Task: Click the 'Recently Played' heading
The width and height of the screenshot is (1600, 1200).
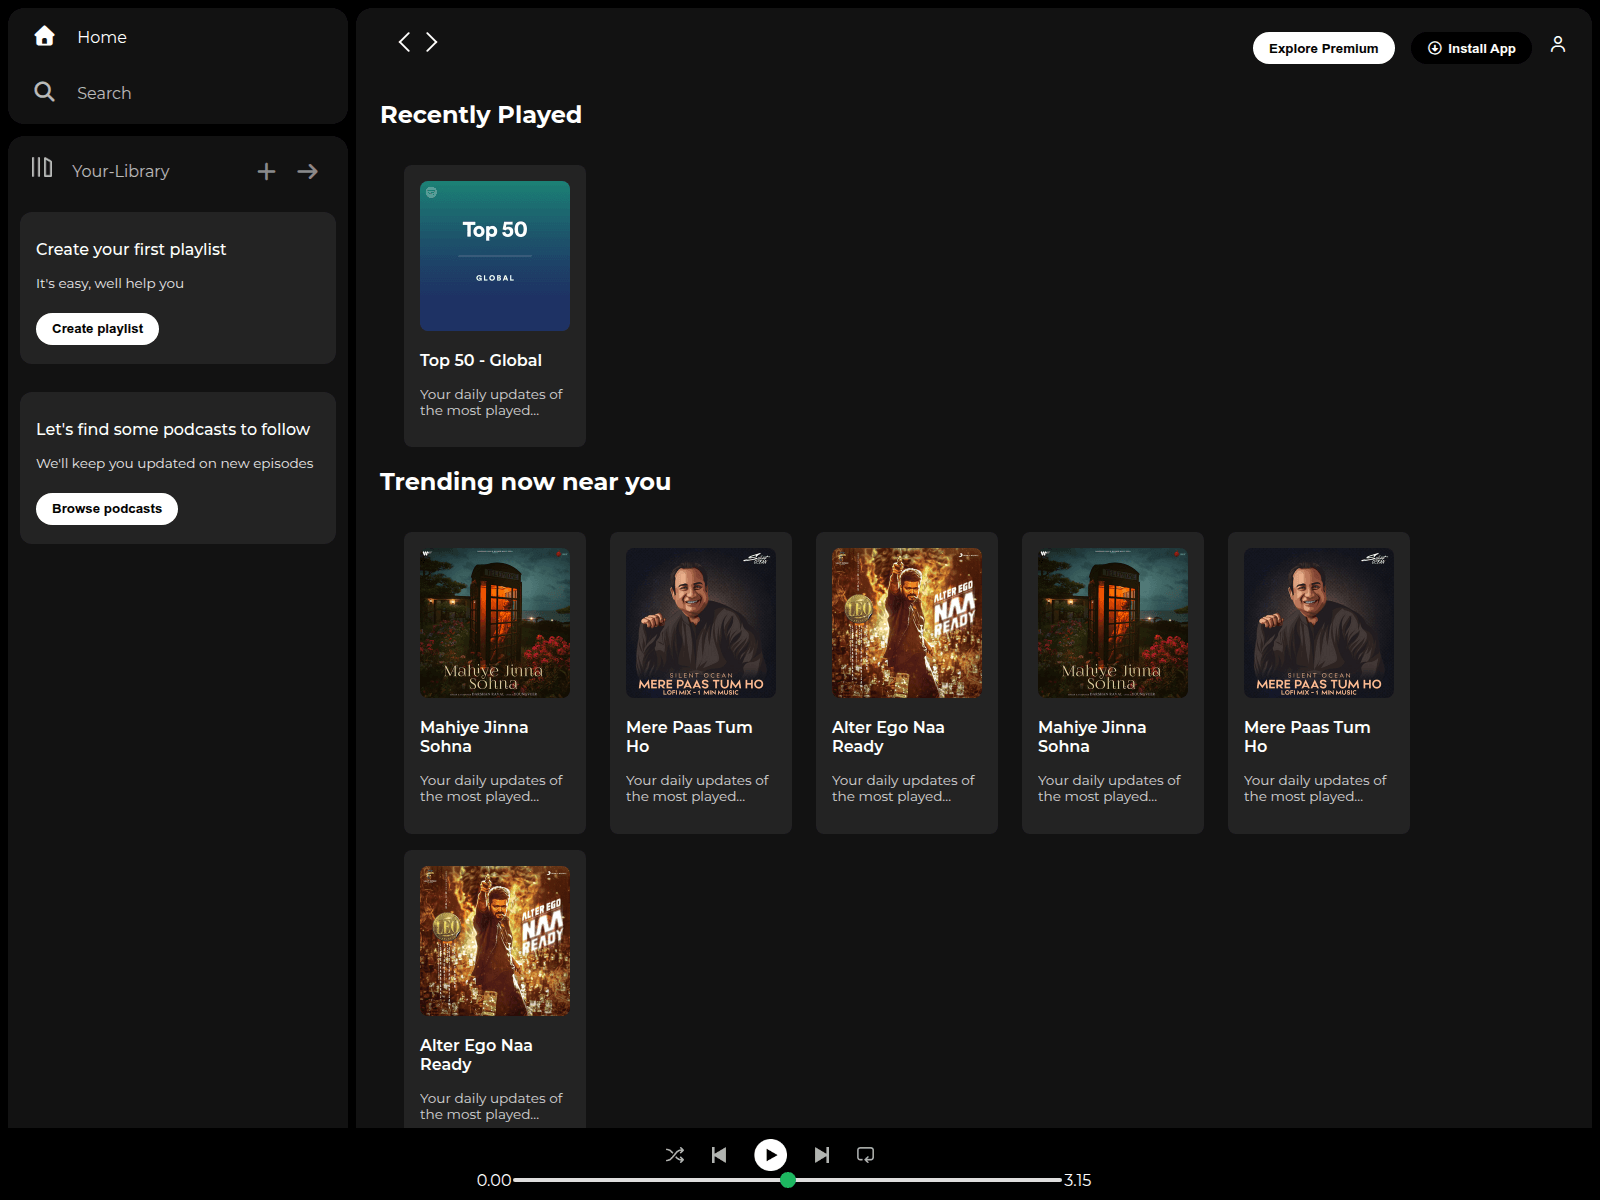Action: click(x=481, y=115)
